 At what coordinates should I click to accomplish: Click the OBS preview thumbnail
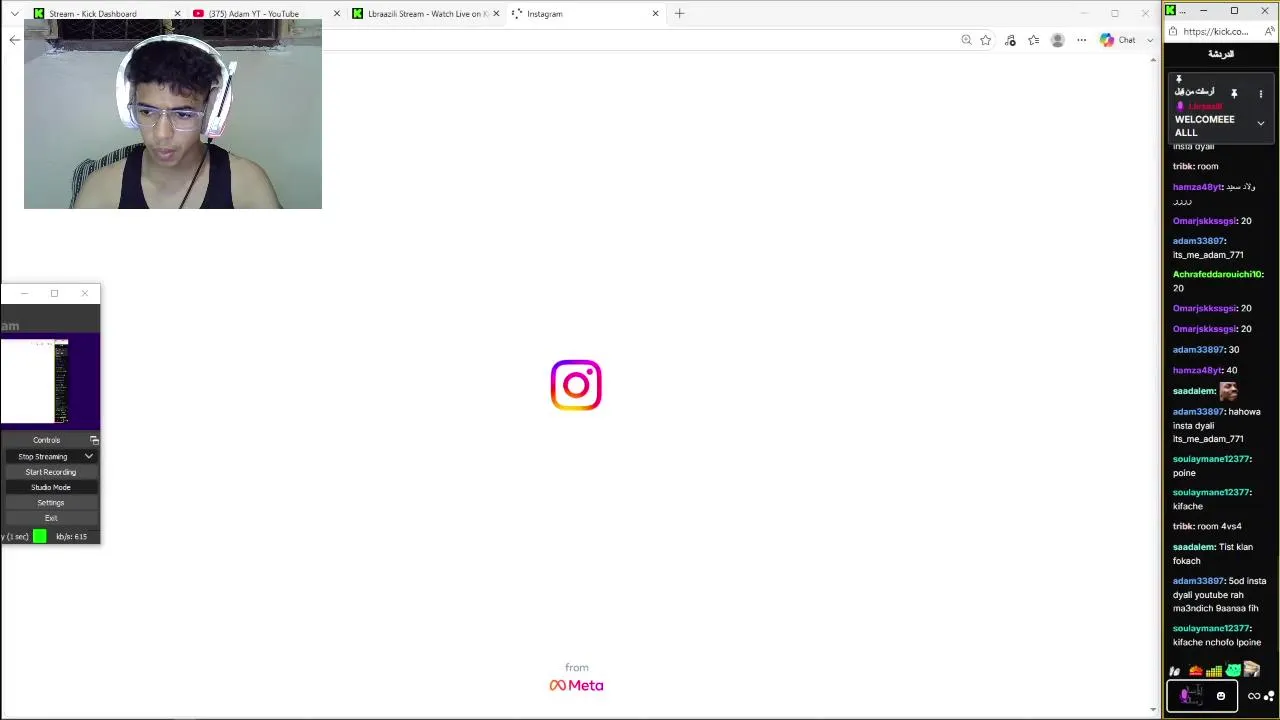35,381
